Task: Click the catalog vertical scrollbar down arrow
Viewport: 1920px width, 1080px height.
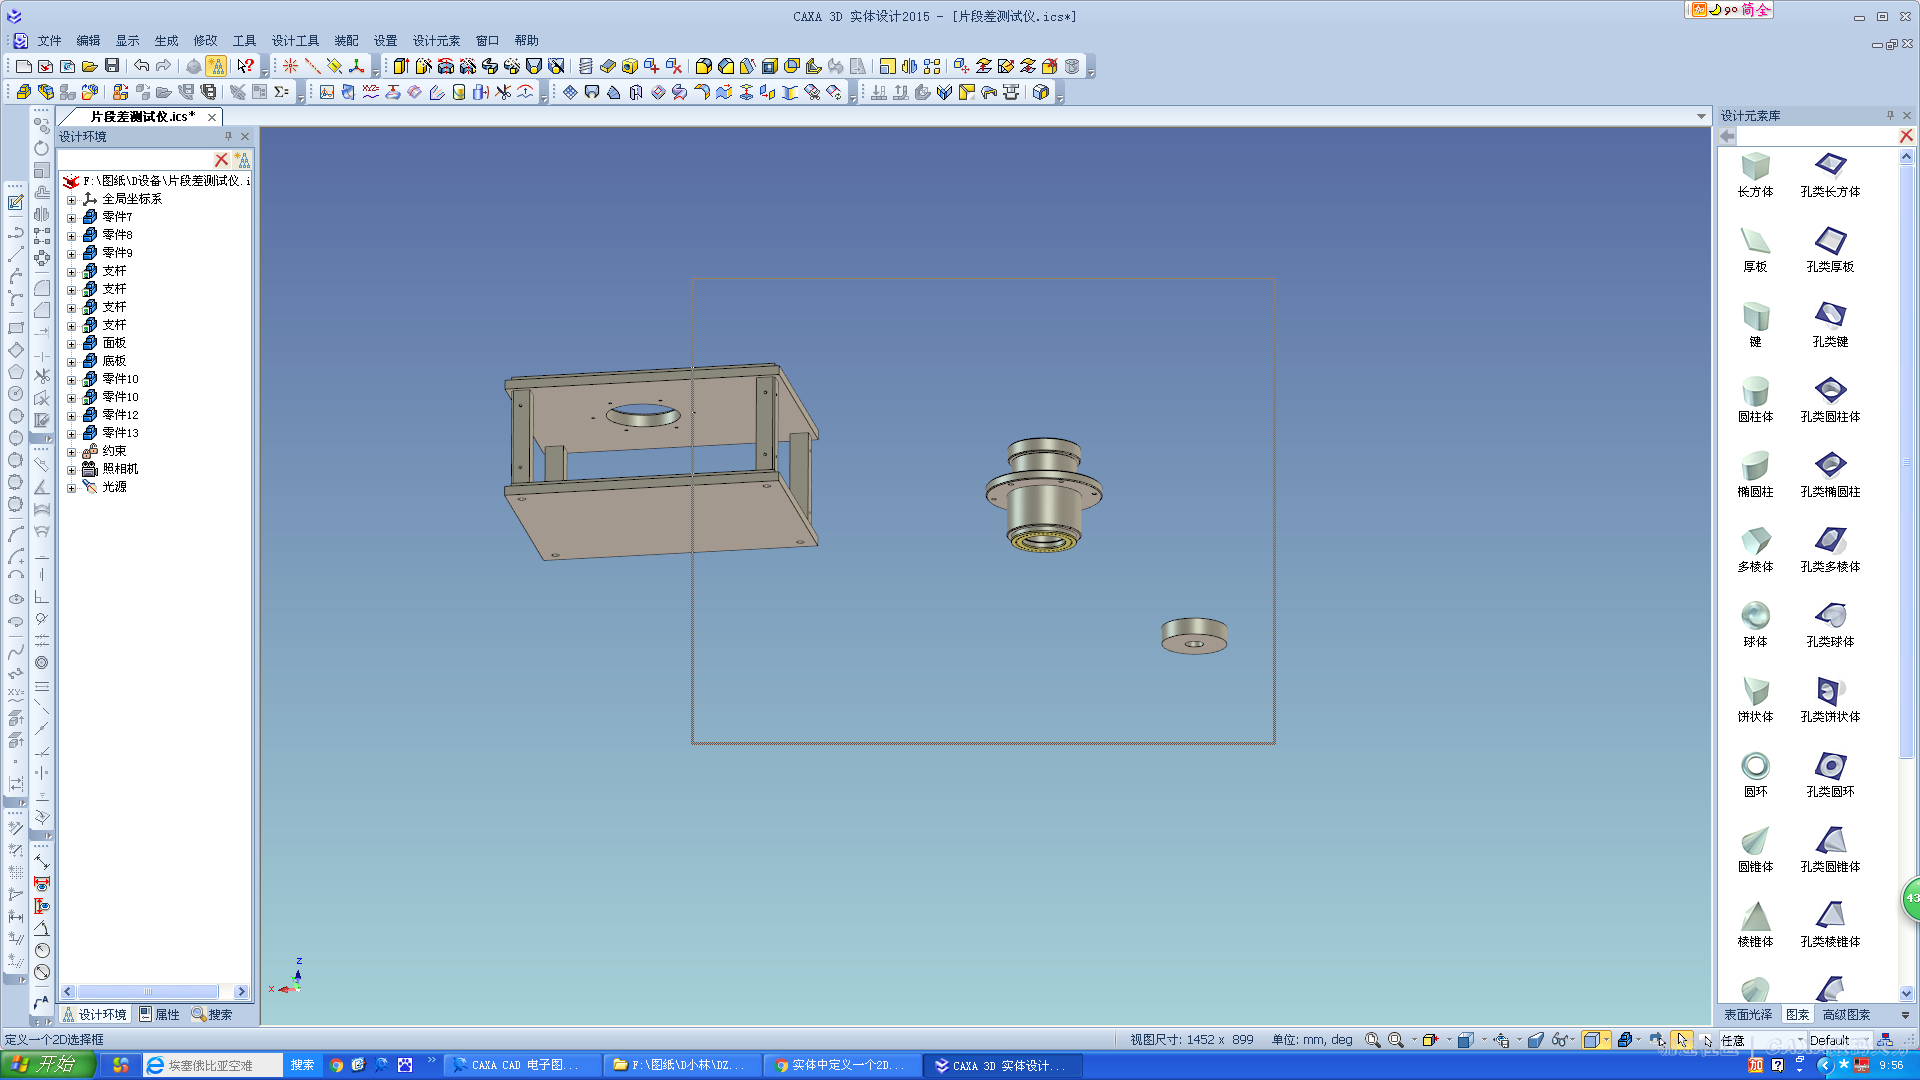Action: 1906,993
